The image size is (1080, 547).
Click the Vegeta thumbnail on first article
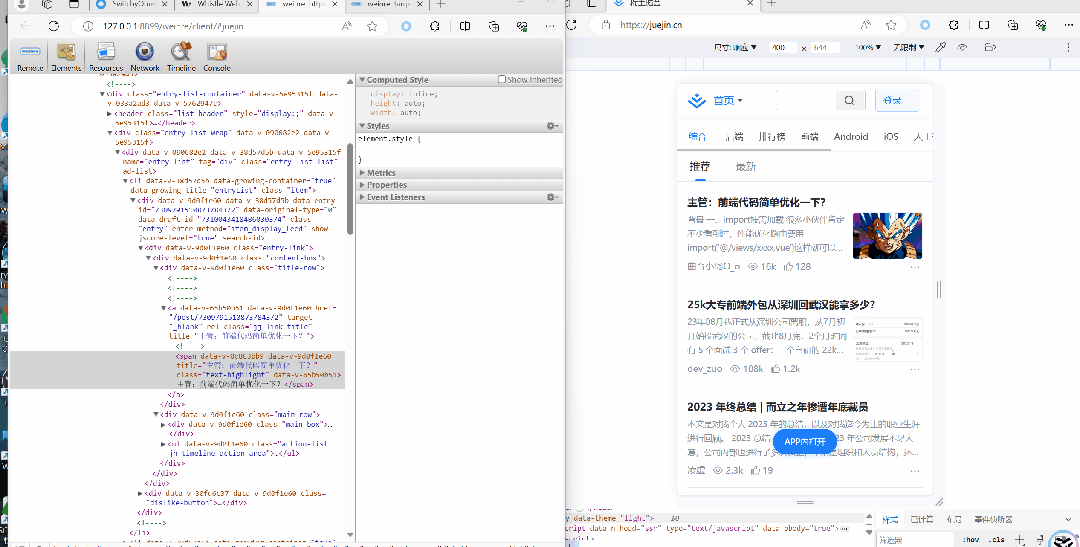click(x=887, y=236)
